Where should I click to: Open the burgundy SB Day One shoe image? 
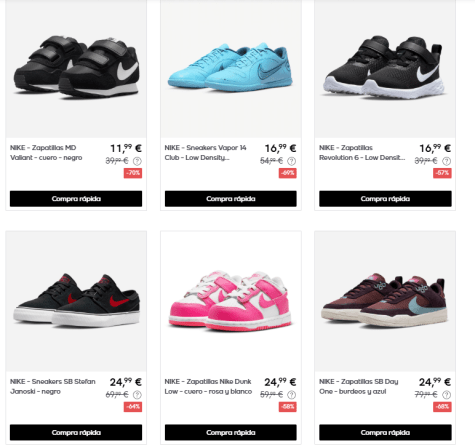coord(385,301)
